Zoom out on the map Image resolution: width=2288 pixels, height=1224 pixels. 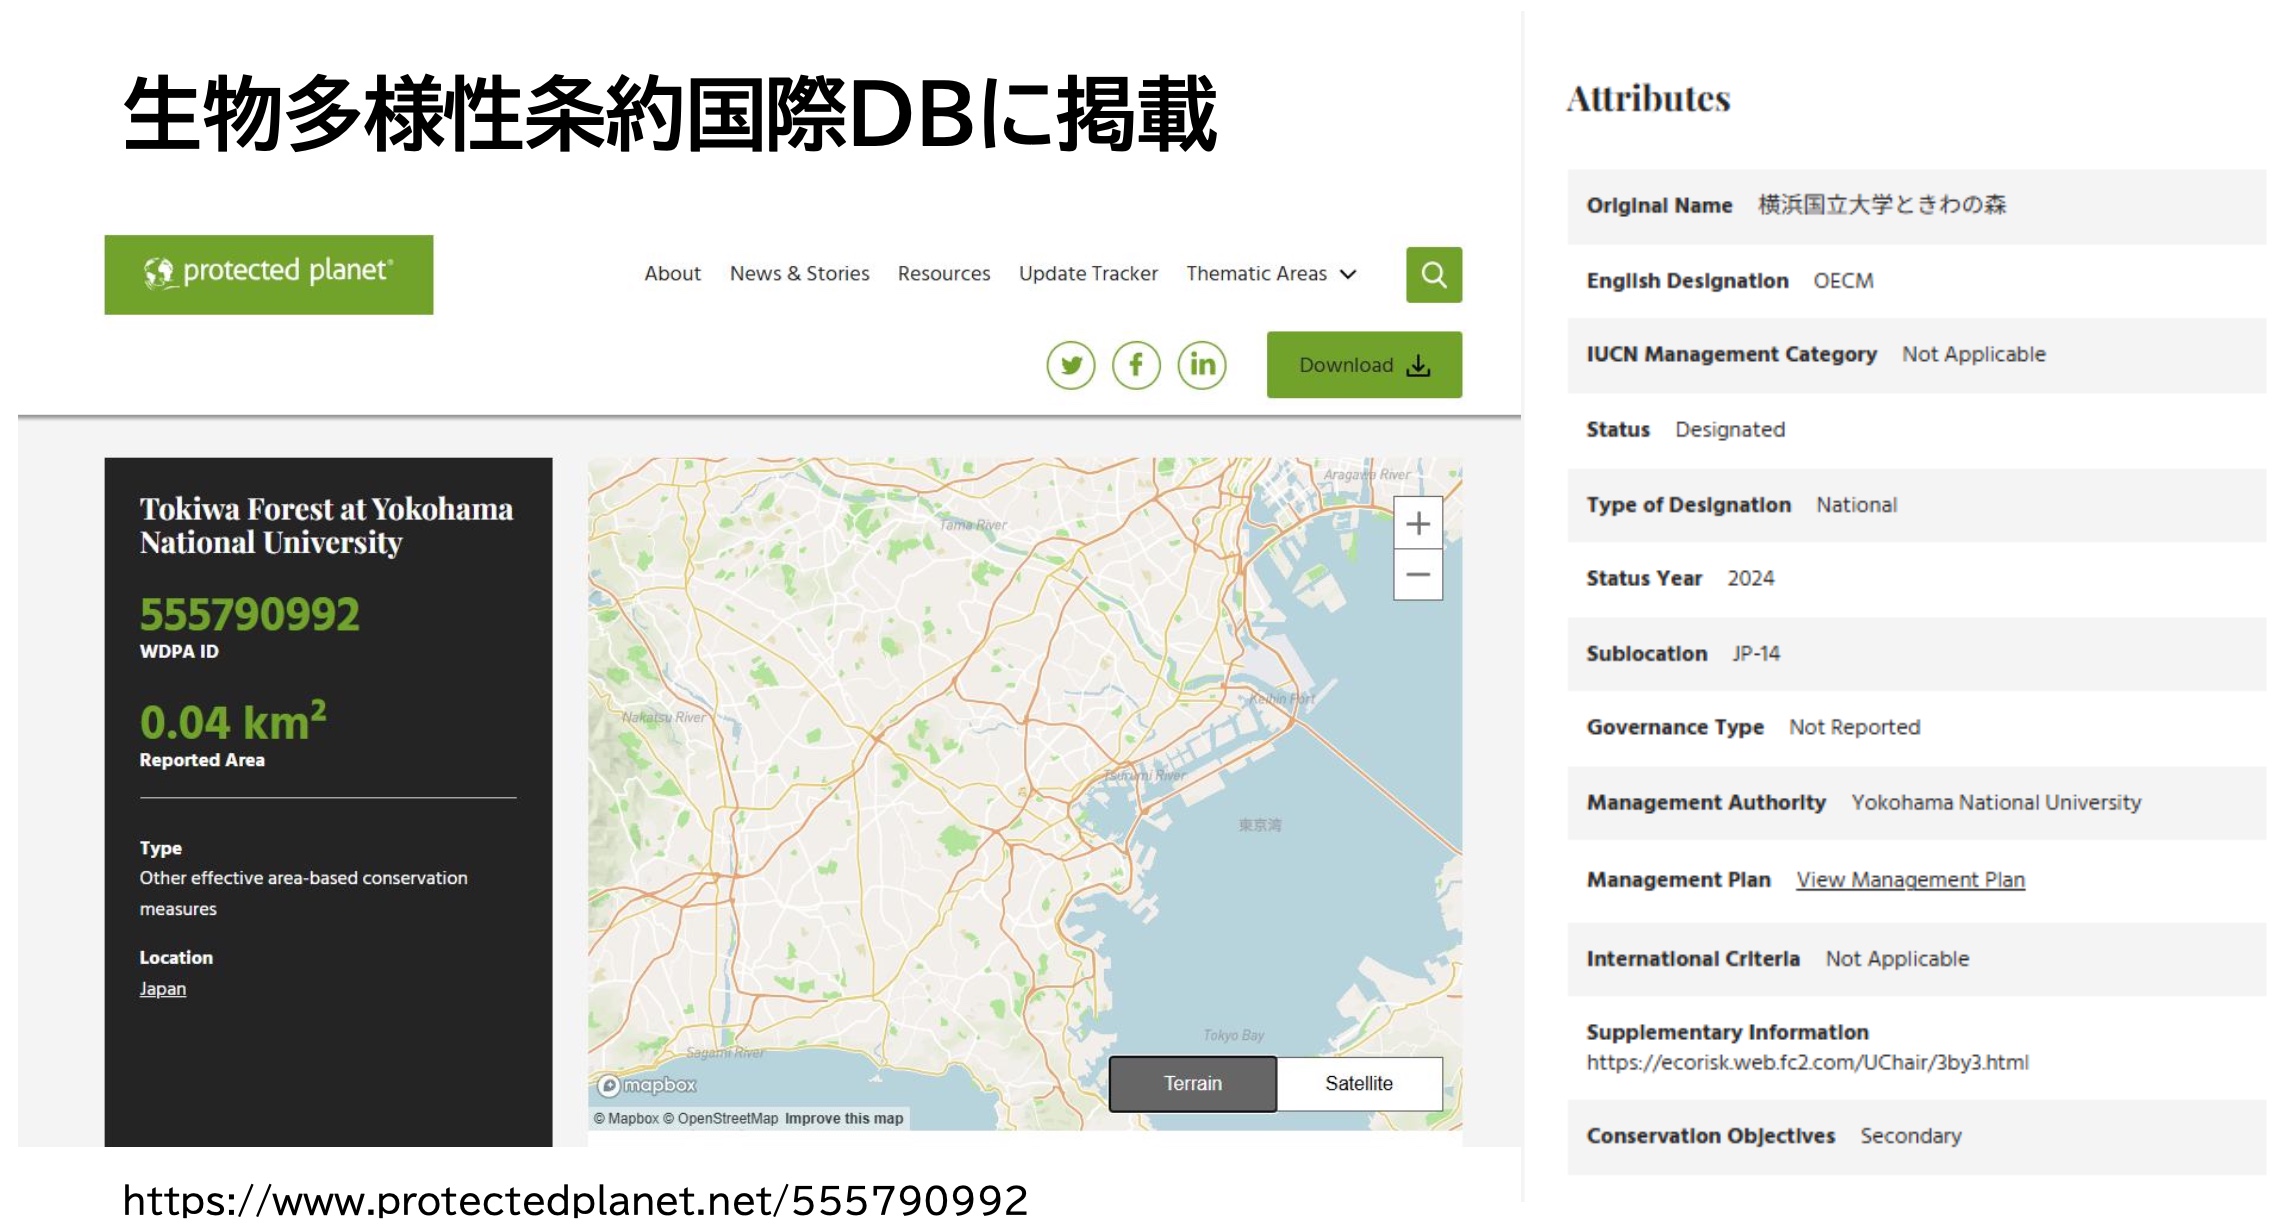point(1417,575)
